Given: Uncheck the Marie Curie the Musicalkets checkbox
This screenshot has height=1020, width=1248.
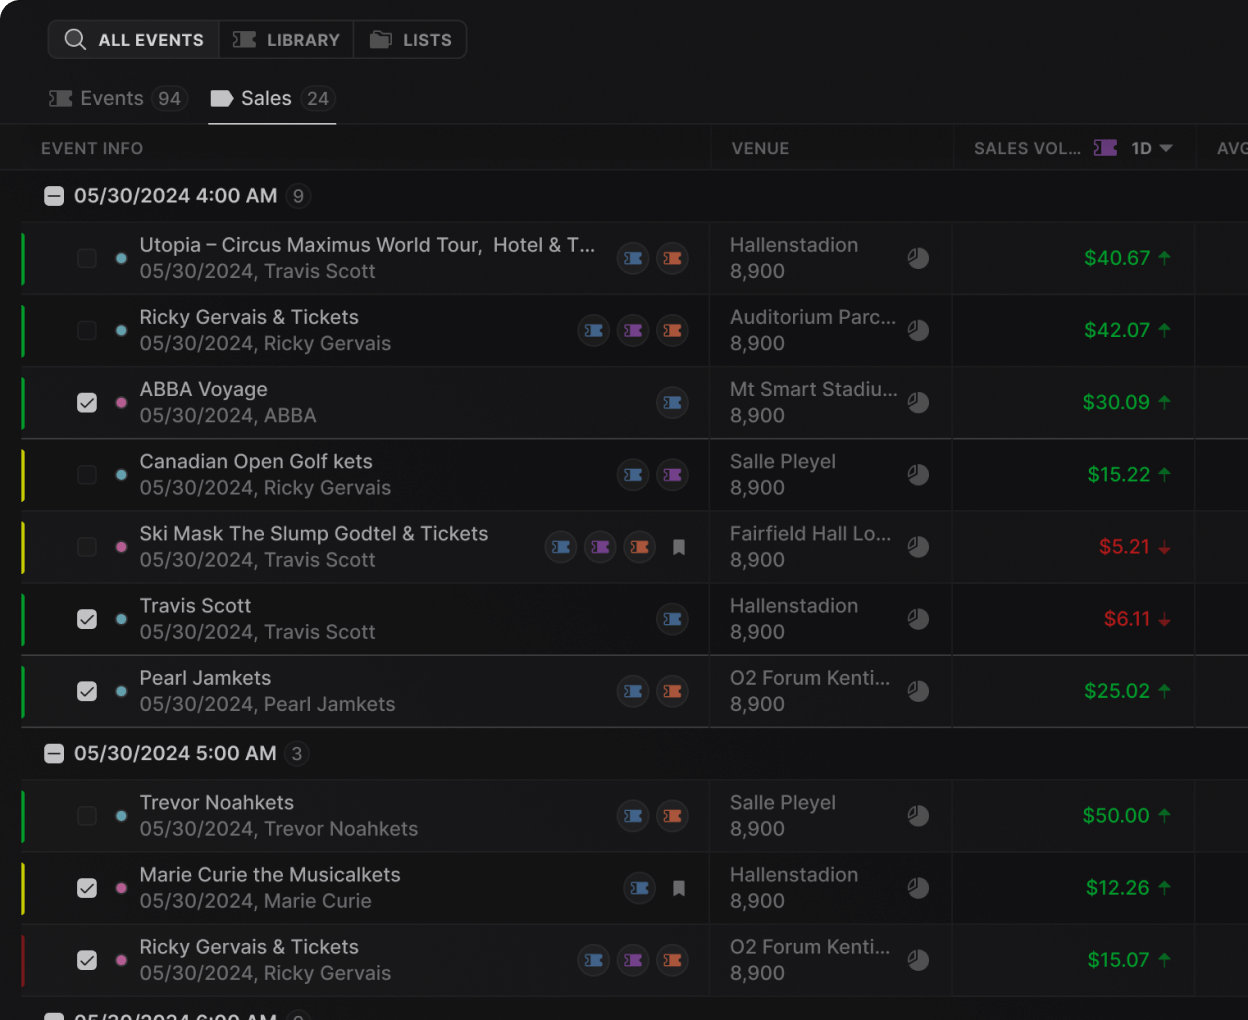Looking at the screenshot, I should coord(87,888).
